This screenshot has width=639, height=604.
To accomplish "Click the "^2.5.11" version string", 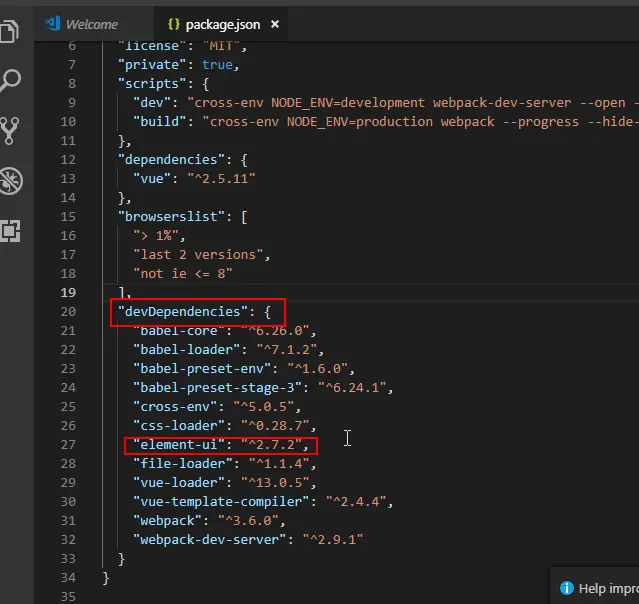I will tap(221, 179).
